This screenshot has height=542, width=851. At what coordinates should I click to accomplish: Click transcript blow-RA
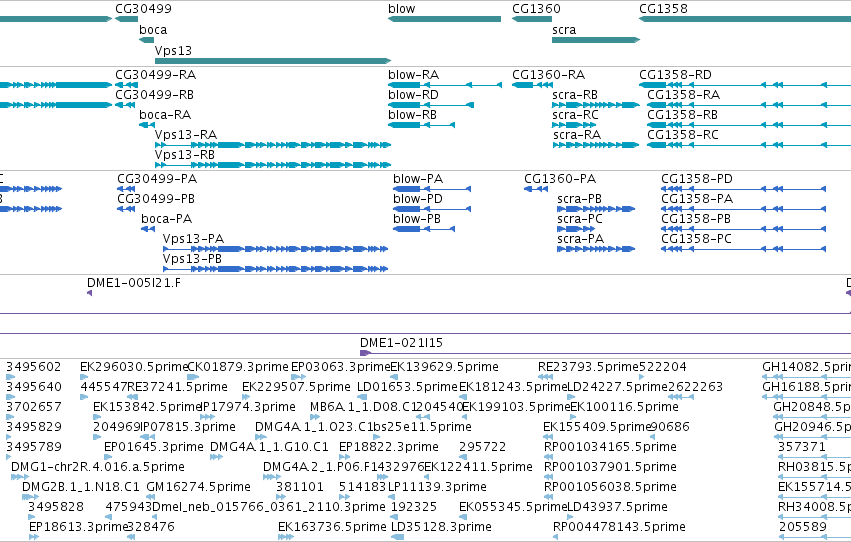445,85
